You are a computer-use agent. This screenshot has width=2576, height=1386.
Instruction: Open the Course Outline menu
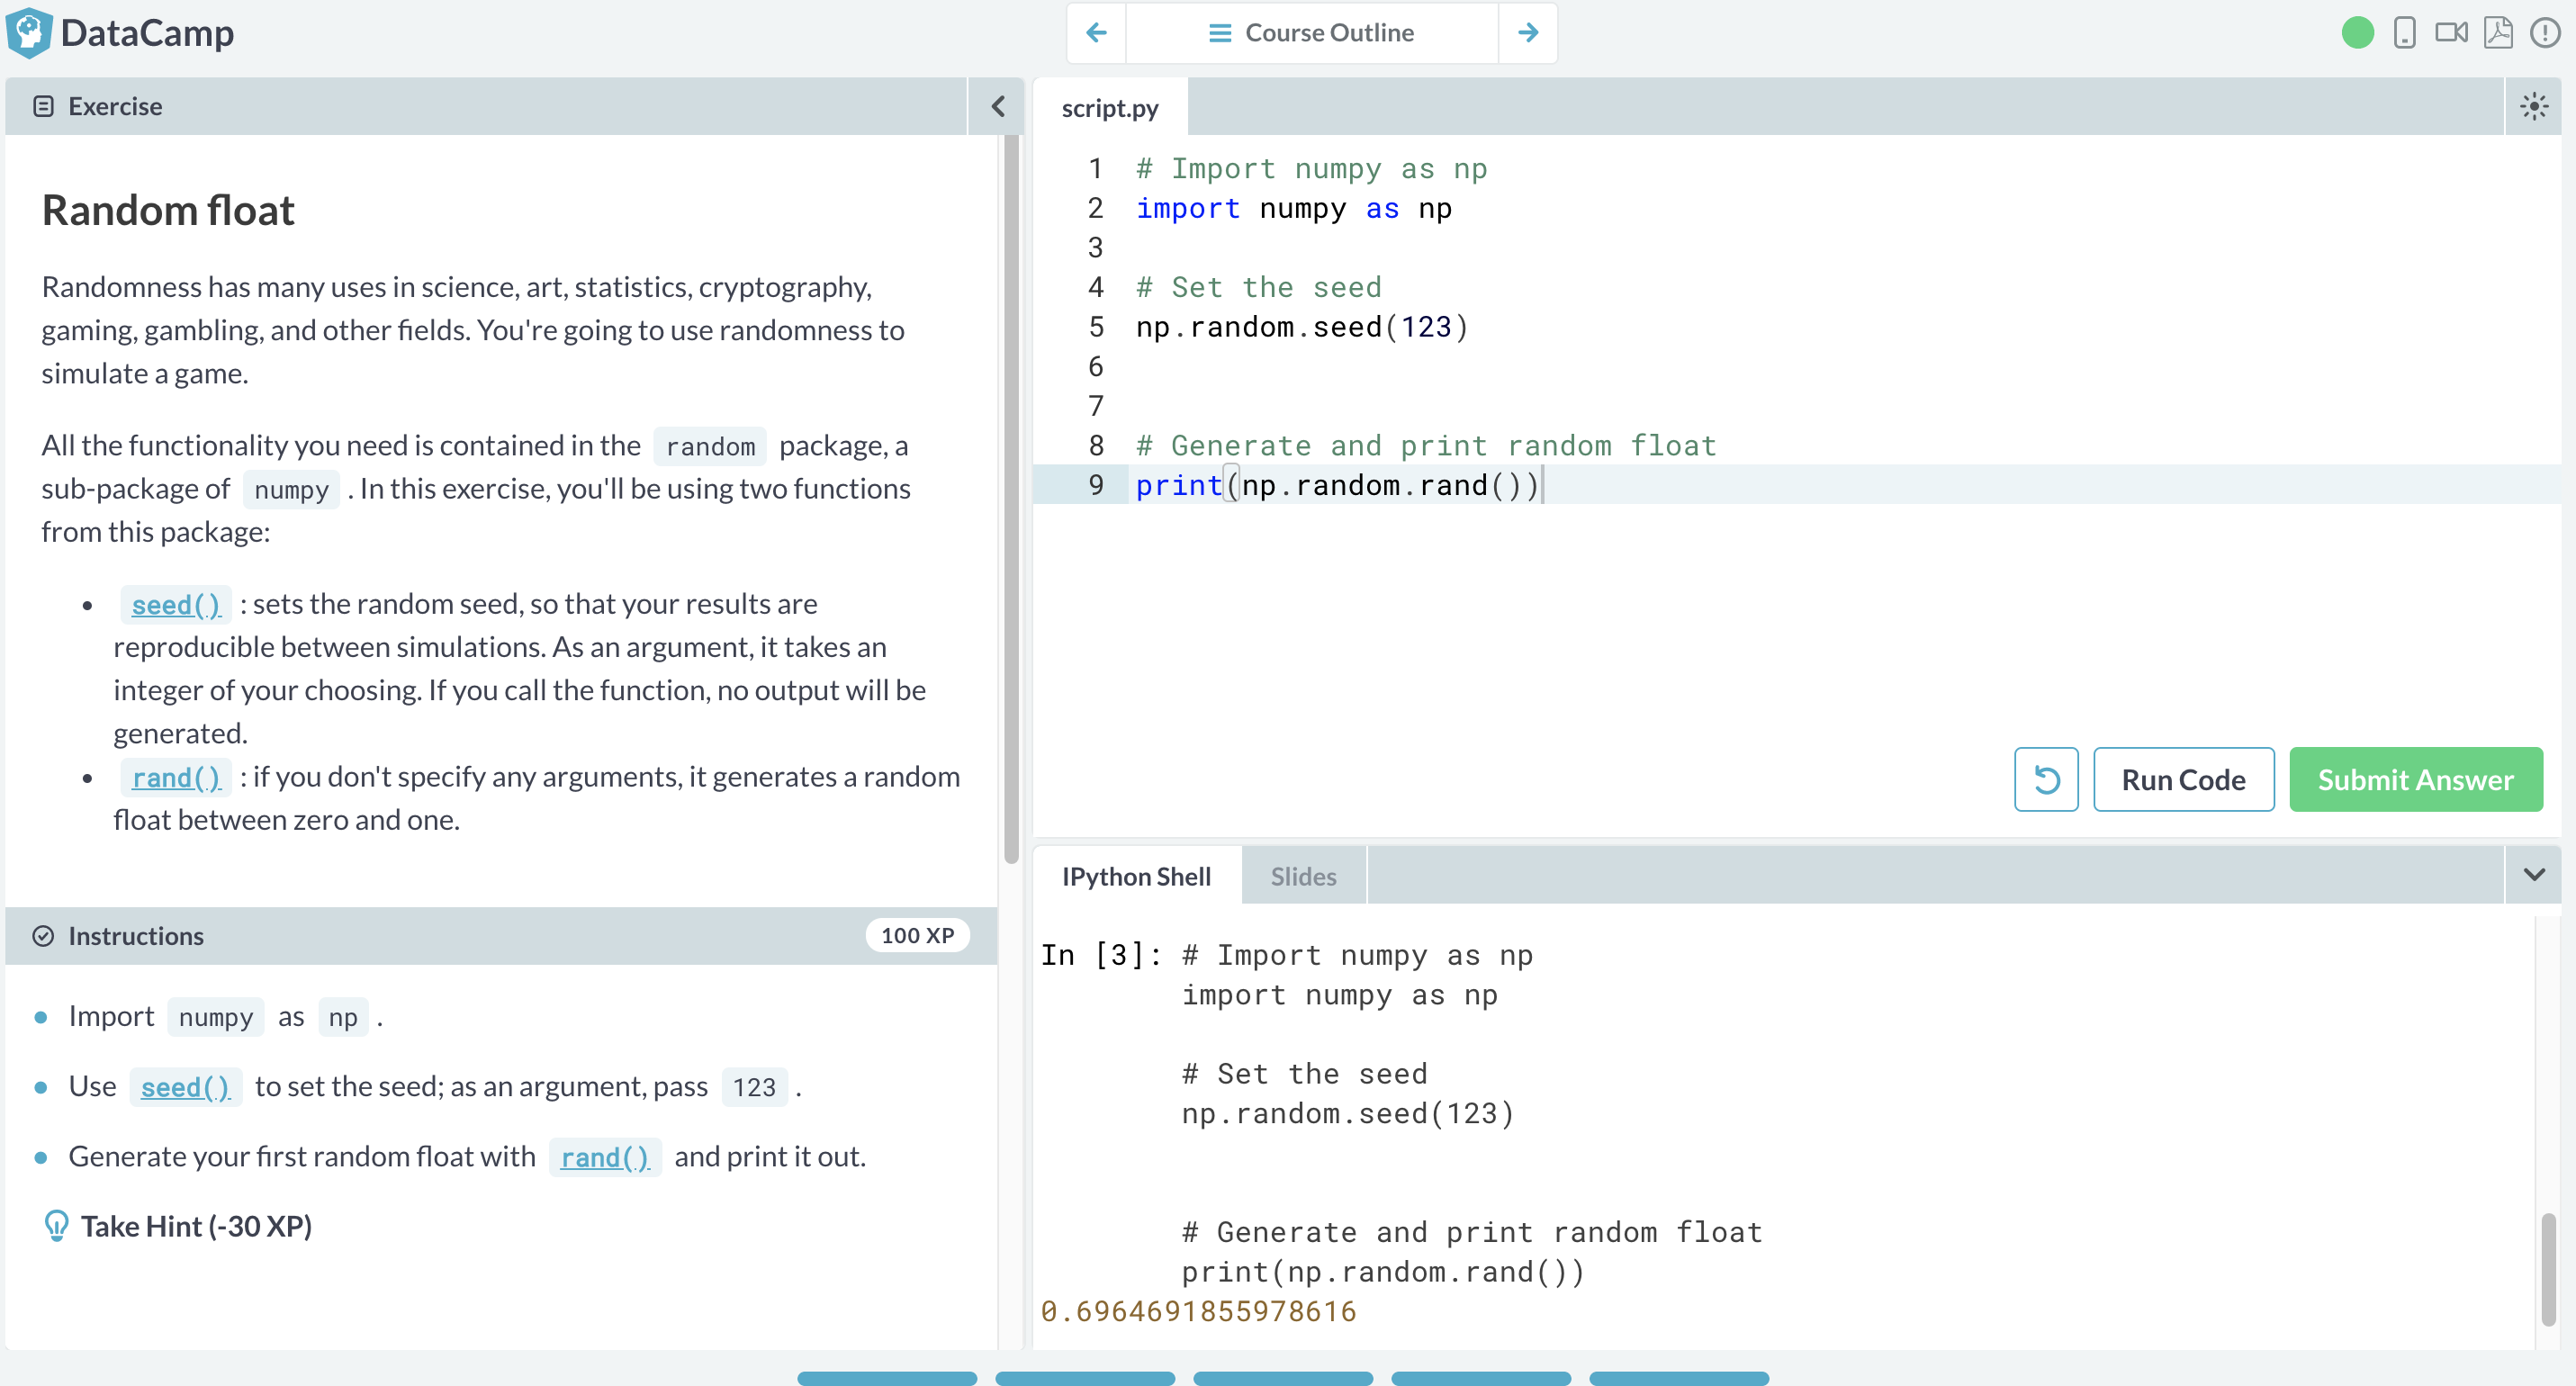click(1311, 33)
